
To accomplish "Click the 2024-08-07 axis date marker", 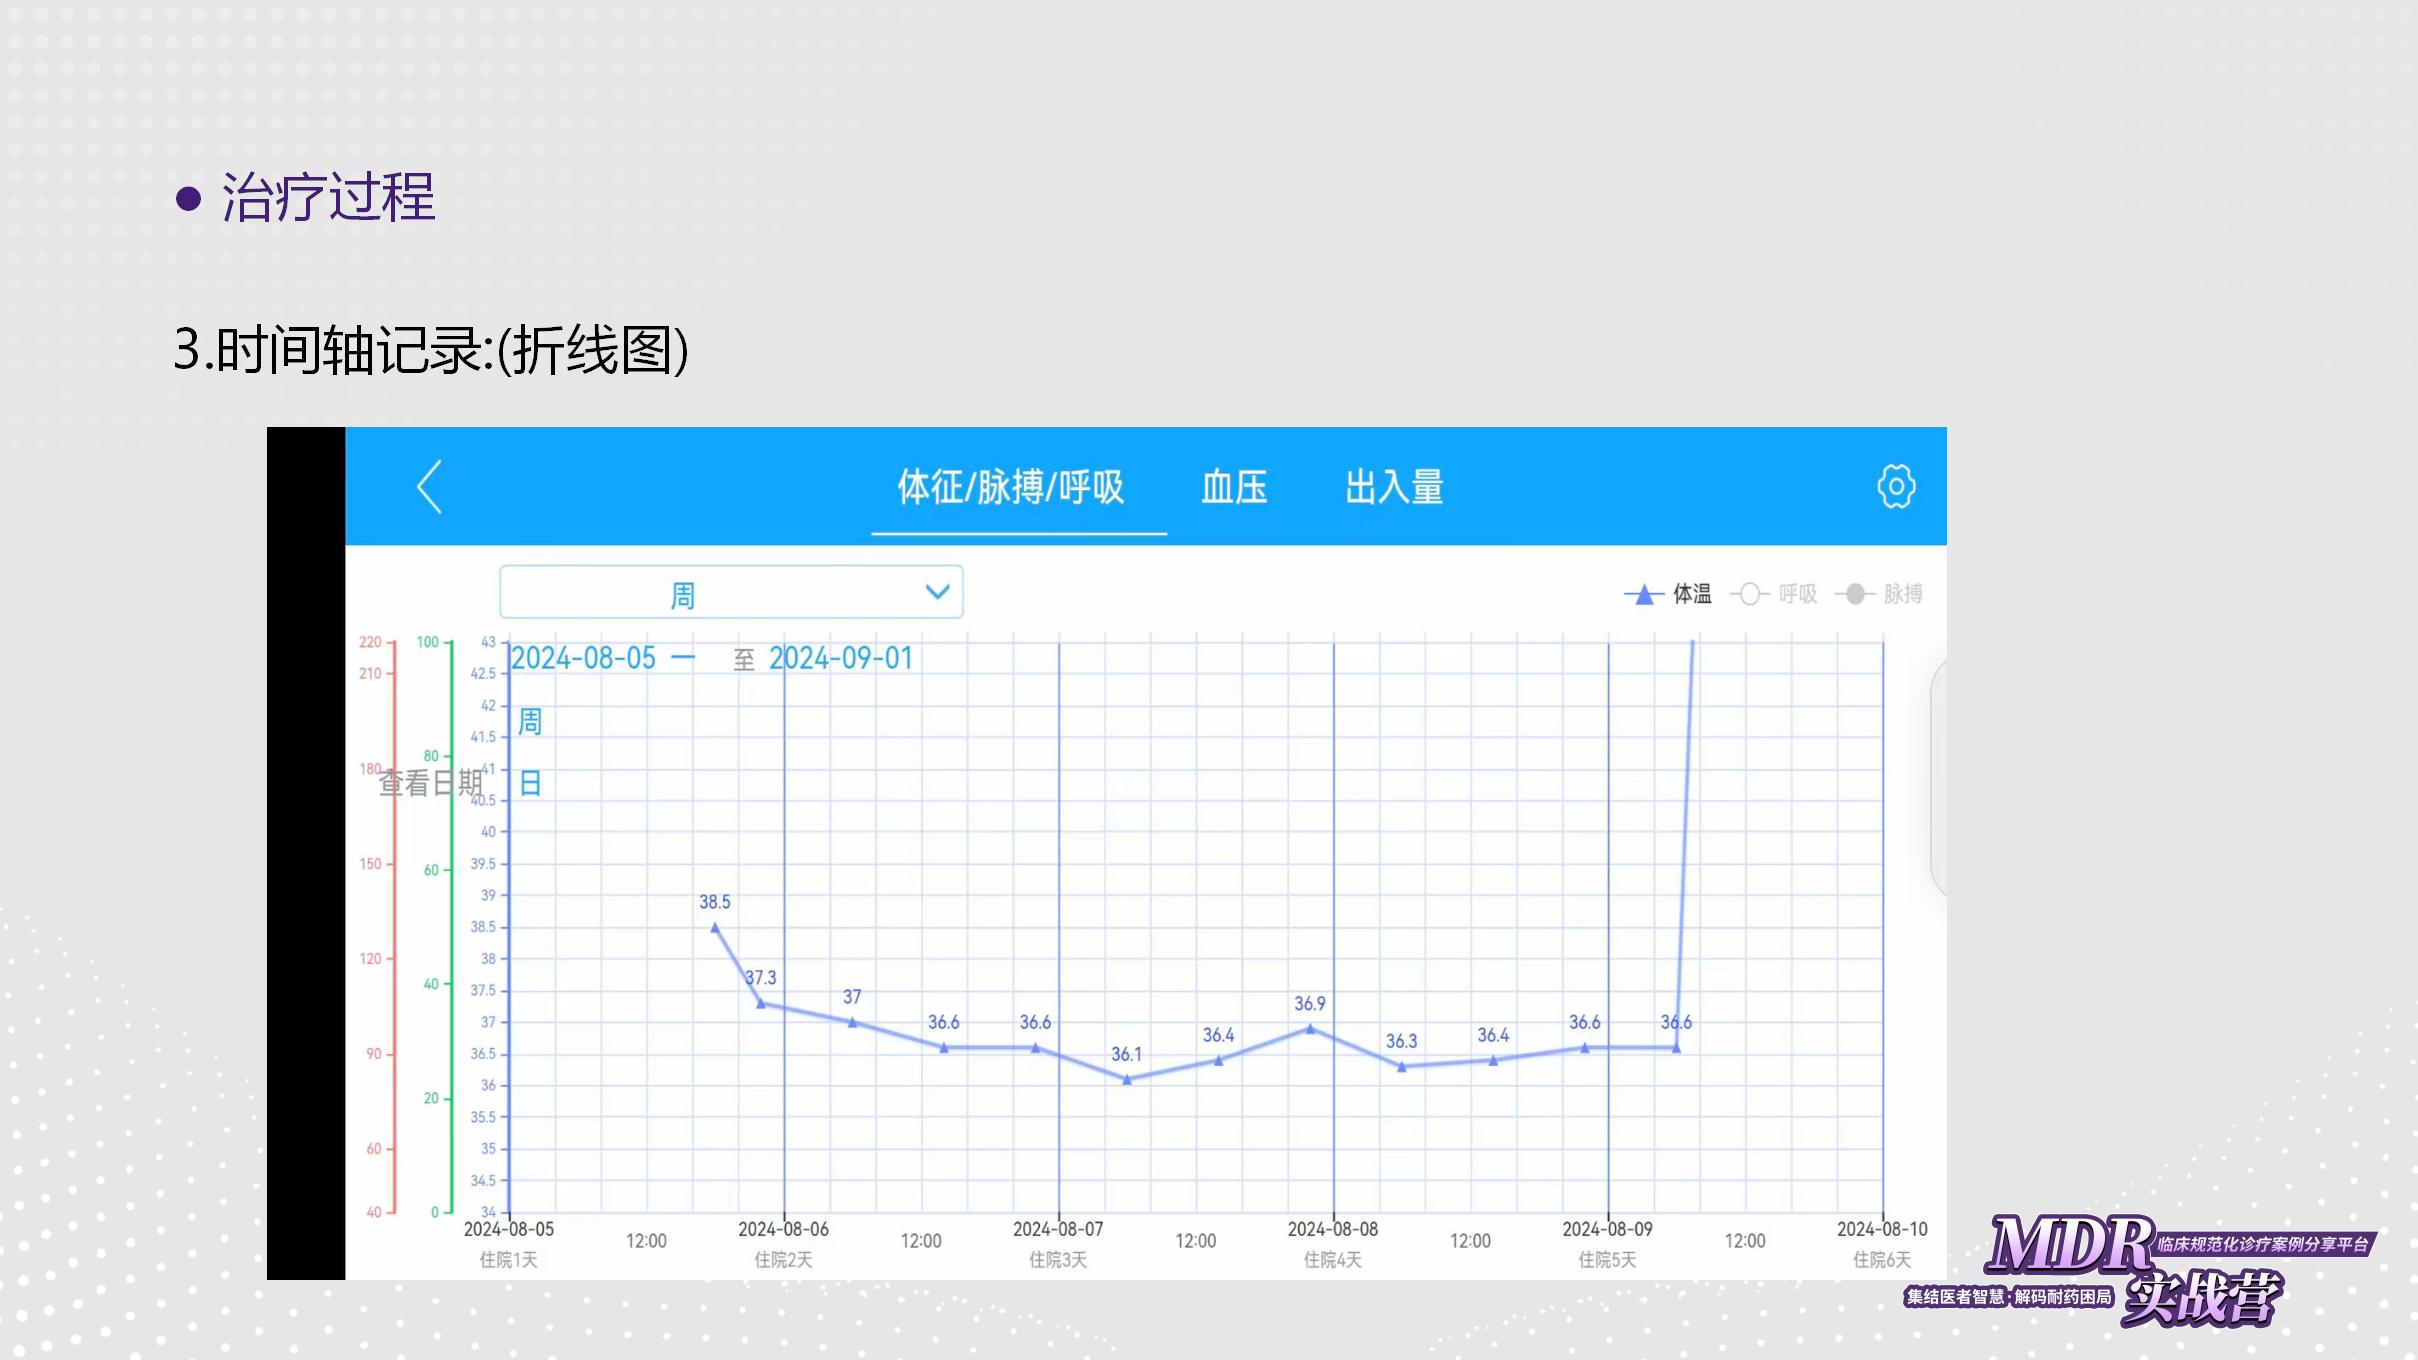I will tap(1058, 1229).
